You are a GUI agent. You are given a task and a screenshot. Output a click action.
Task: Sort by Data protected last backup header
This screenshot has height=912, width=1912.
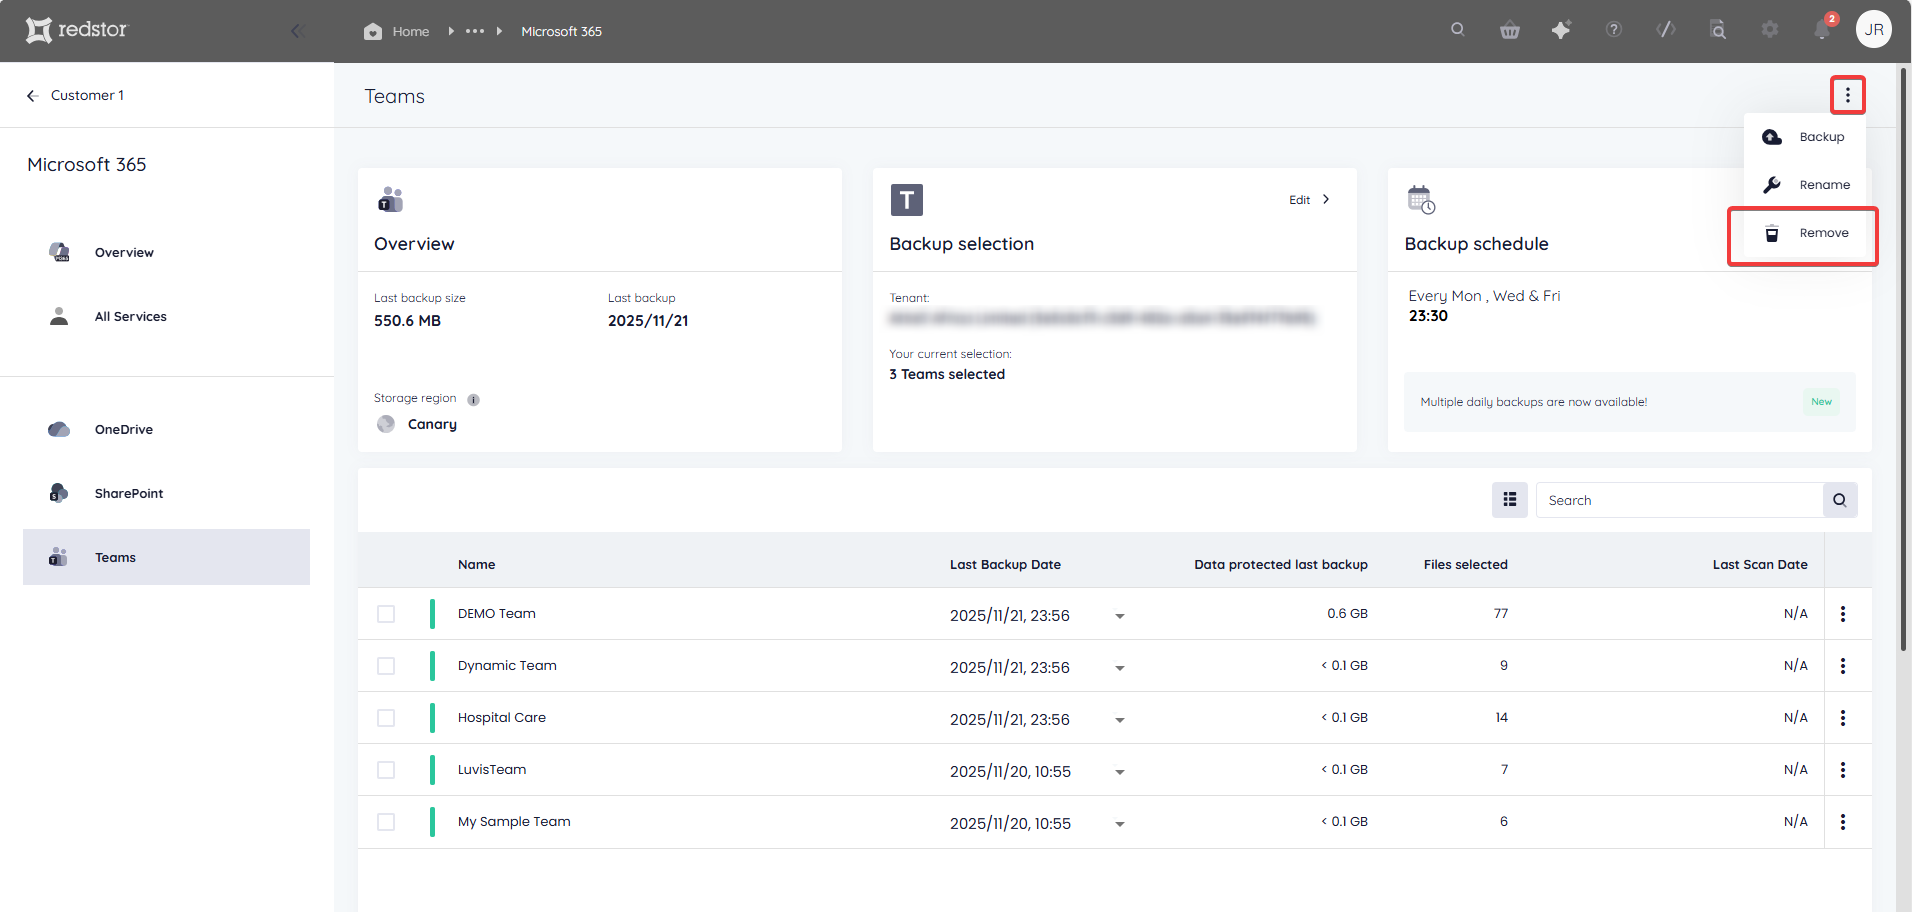click(x=1280, y=564)
